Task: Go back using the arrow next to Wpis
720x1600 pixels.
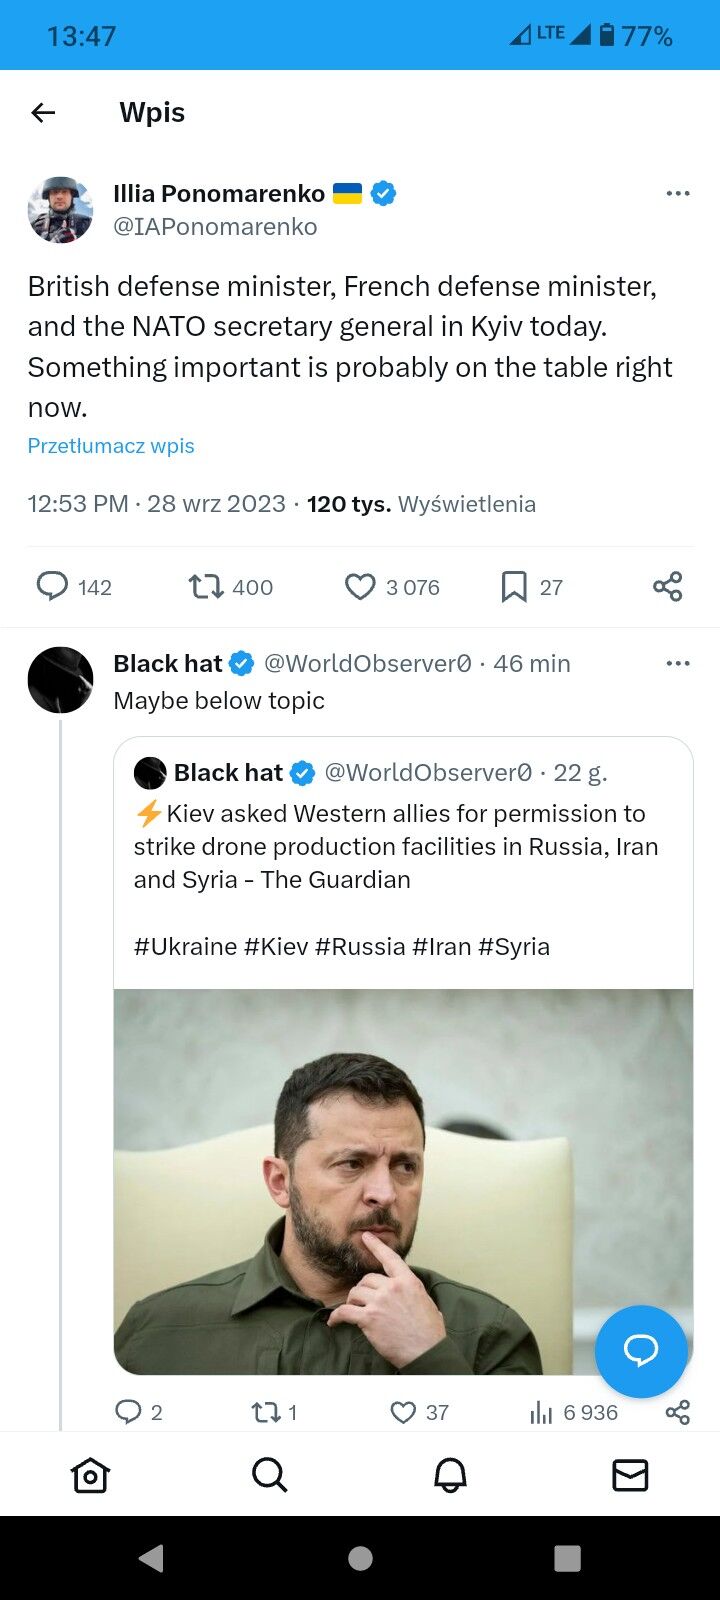Action: pyautogui.click(x=42, y=112)
